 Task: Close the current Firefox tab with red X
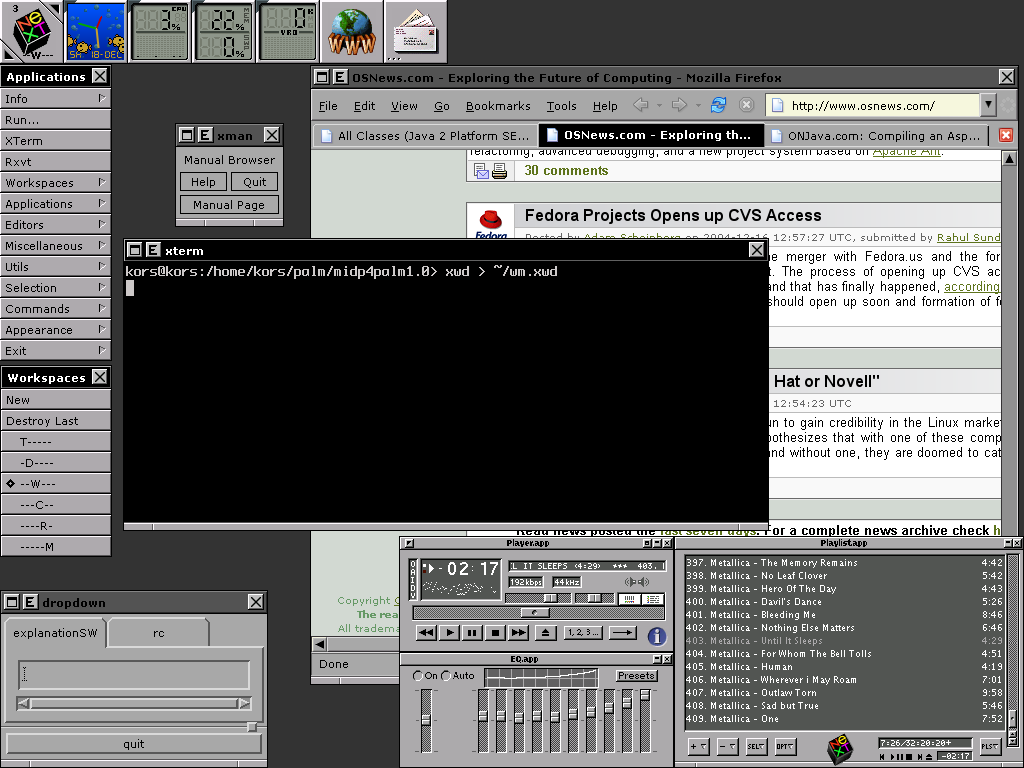pyautogui.click(x=1006, y=135)
